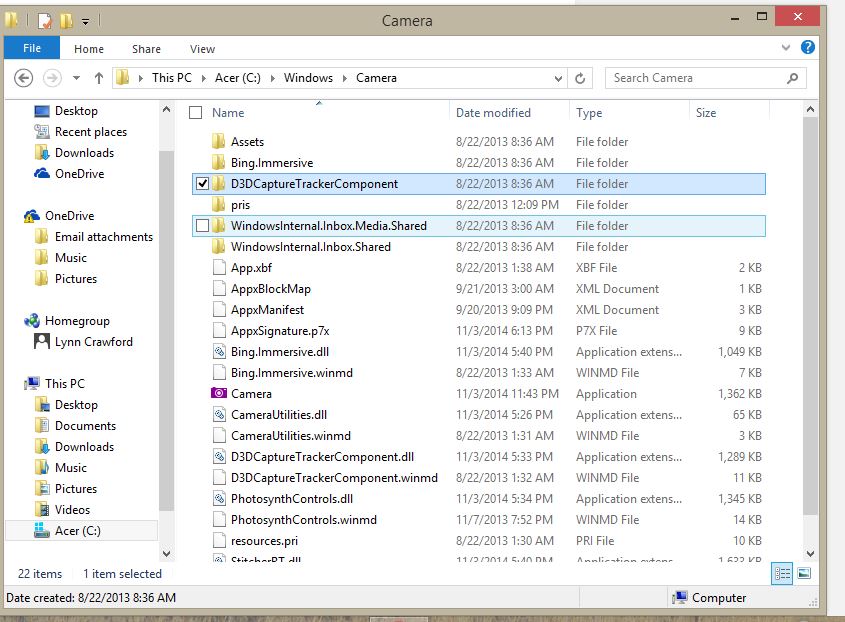
Task: Select PhotosynthControls.winmd file
Action: pos(479,520)
